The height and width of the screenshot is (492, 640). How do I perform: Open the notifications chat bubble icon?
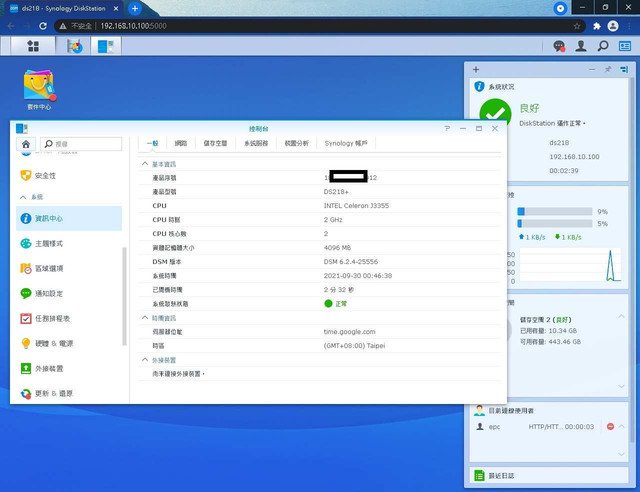[x=559, y=46]
